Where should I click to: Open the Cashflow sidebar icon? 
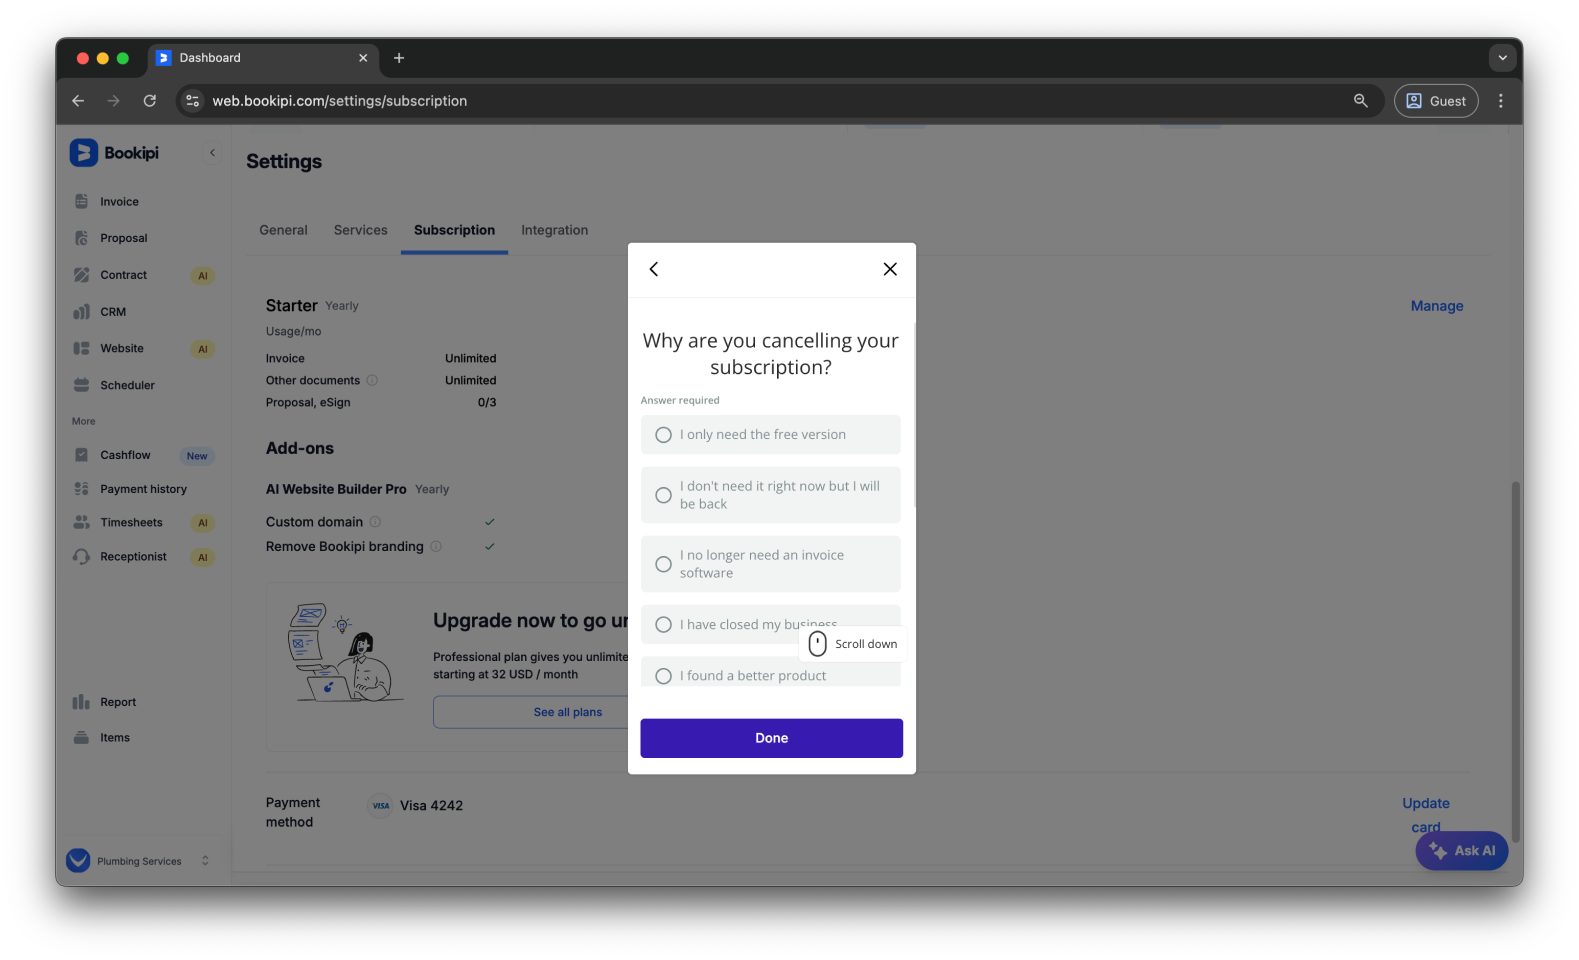click(x=82, y=455)
